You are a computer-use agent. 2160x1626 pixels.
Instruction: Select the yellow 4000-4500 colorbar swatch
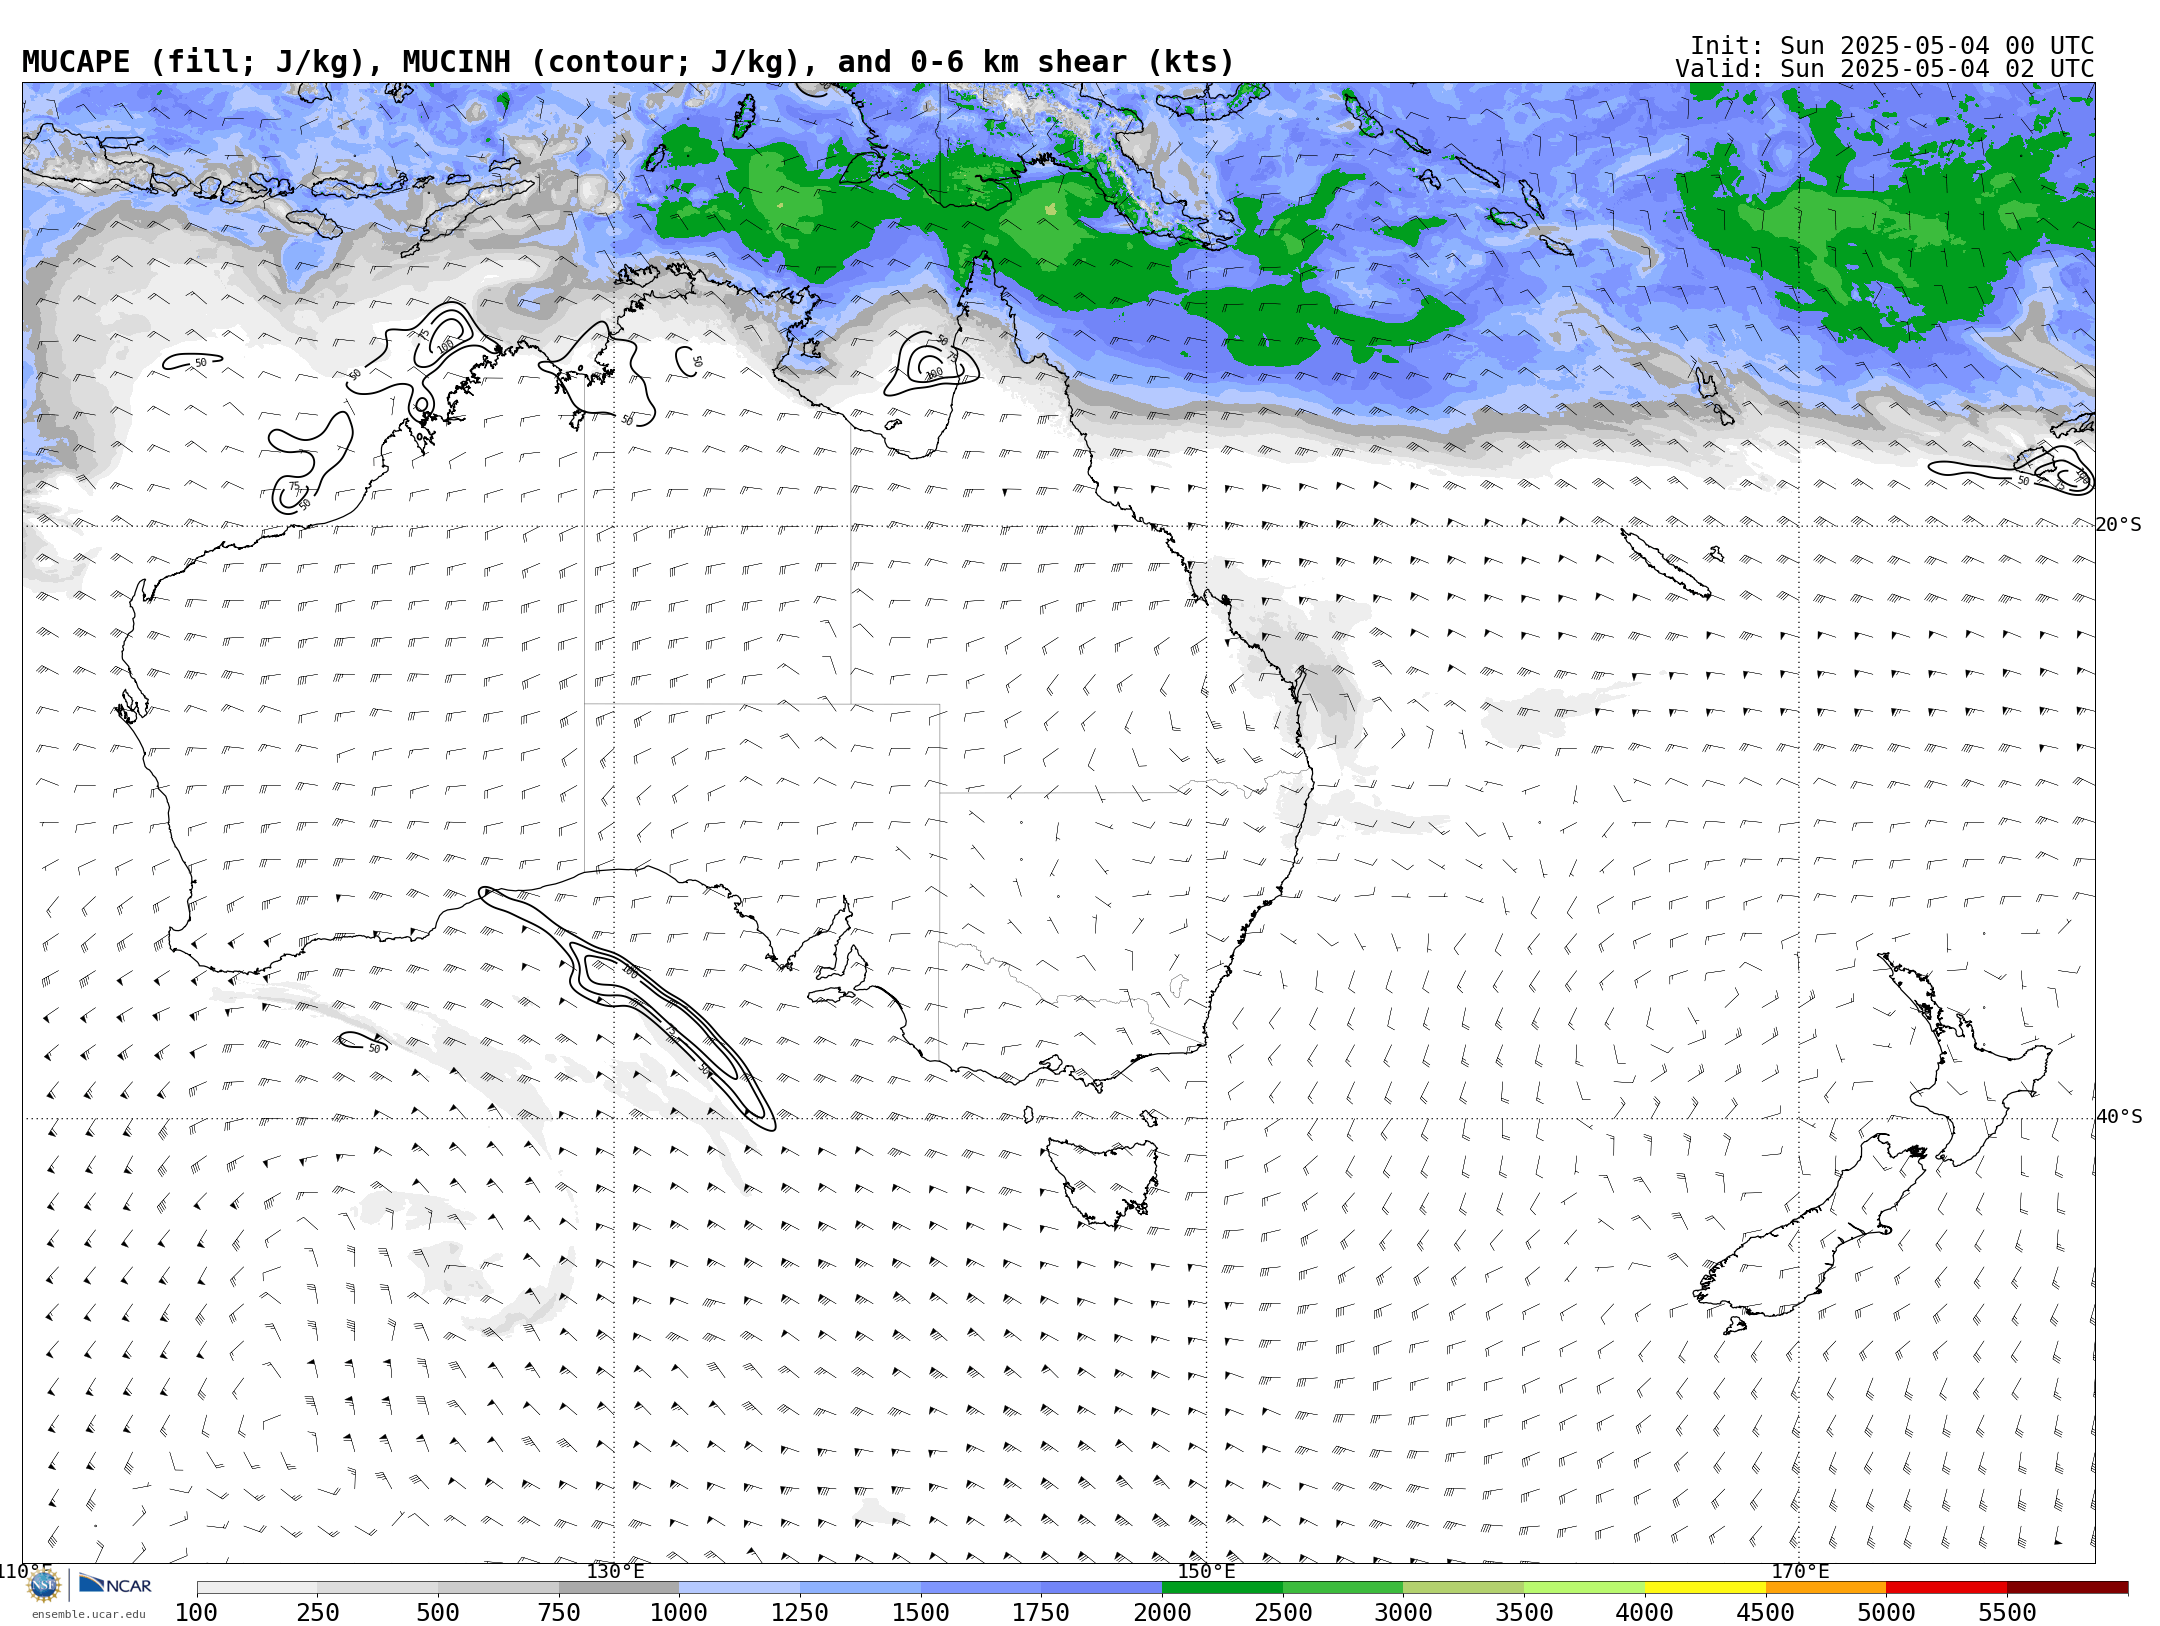[1705, 1588]
